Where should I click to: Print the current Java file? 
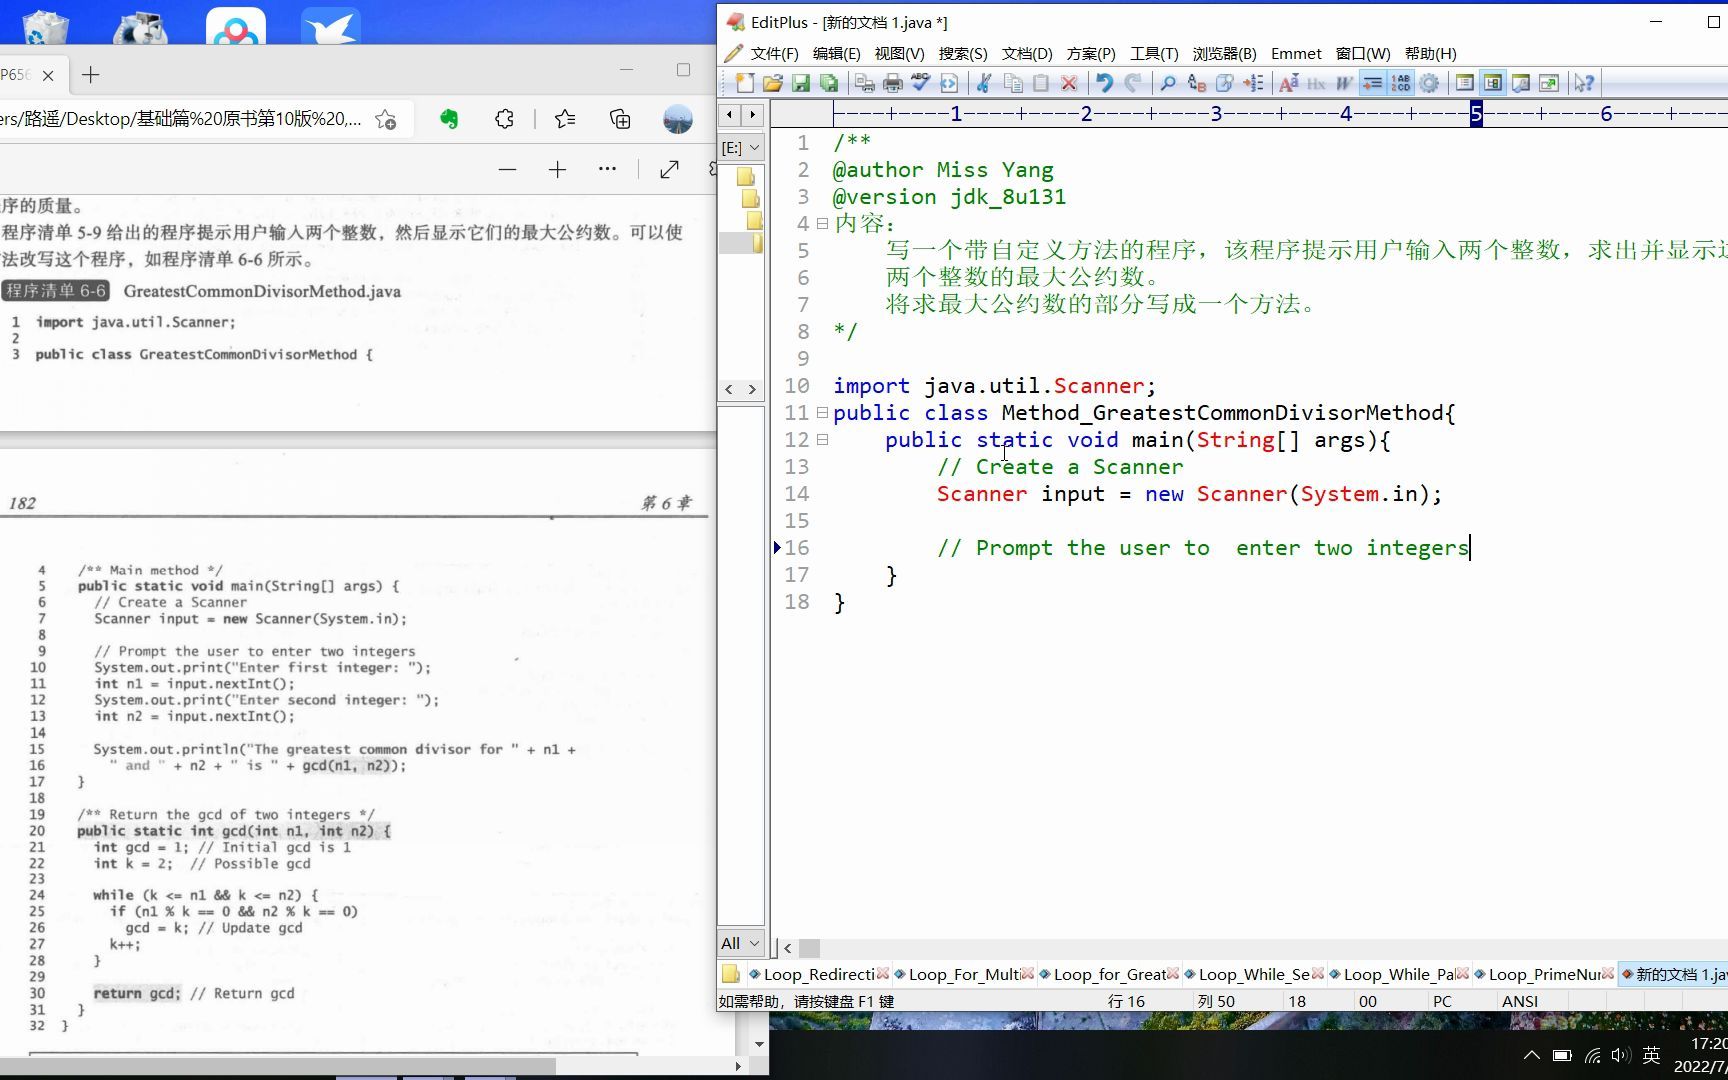(x=892, y=83)
